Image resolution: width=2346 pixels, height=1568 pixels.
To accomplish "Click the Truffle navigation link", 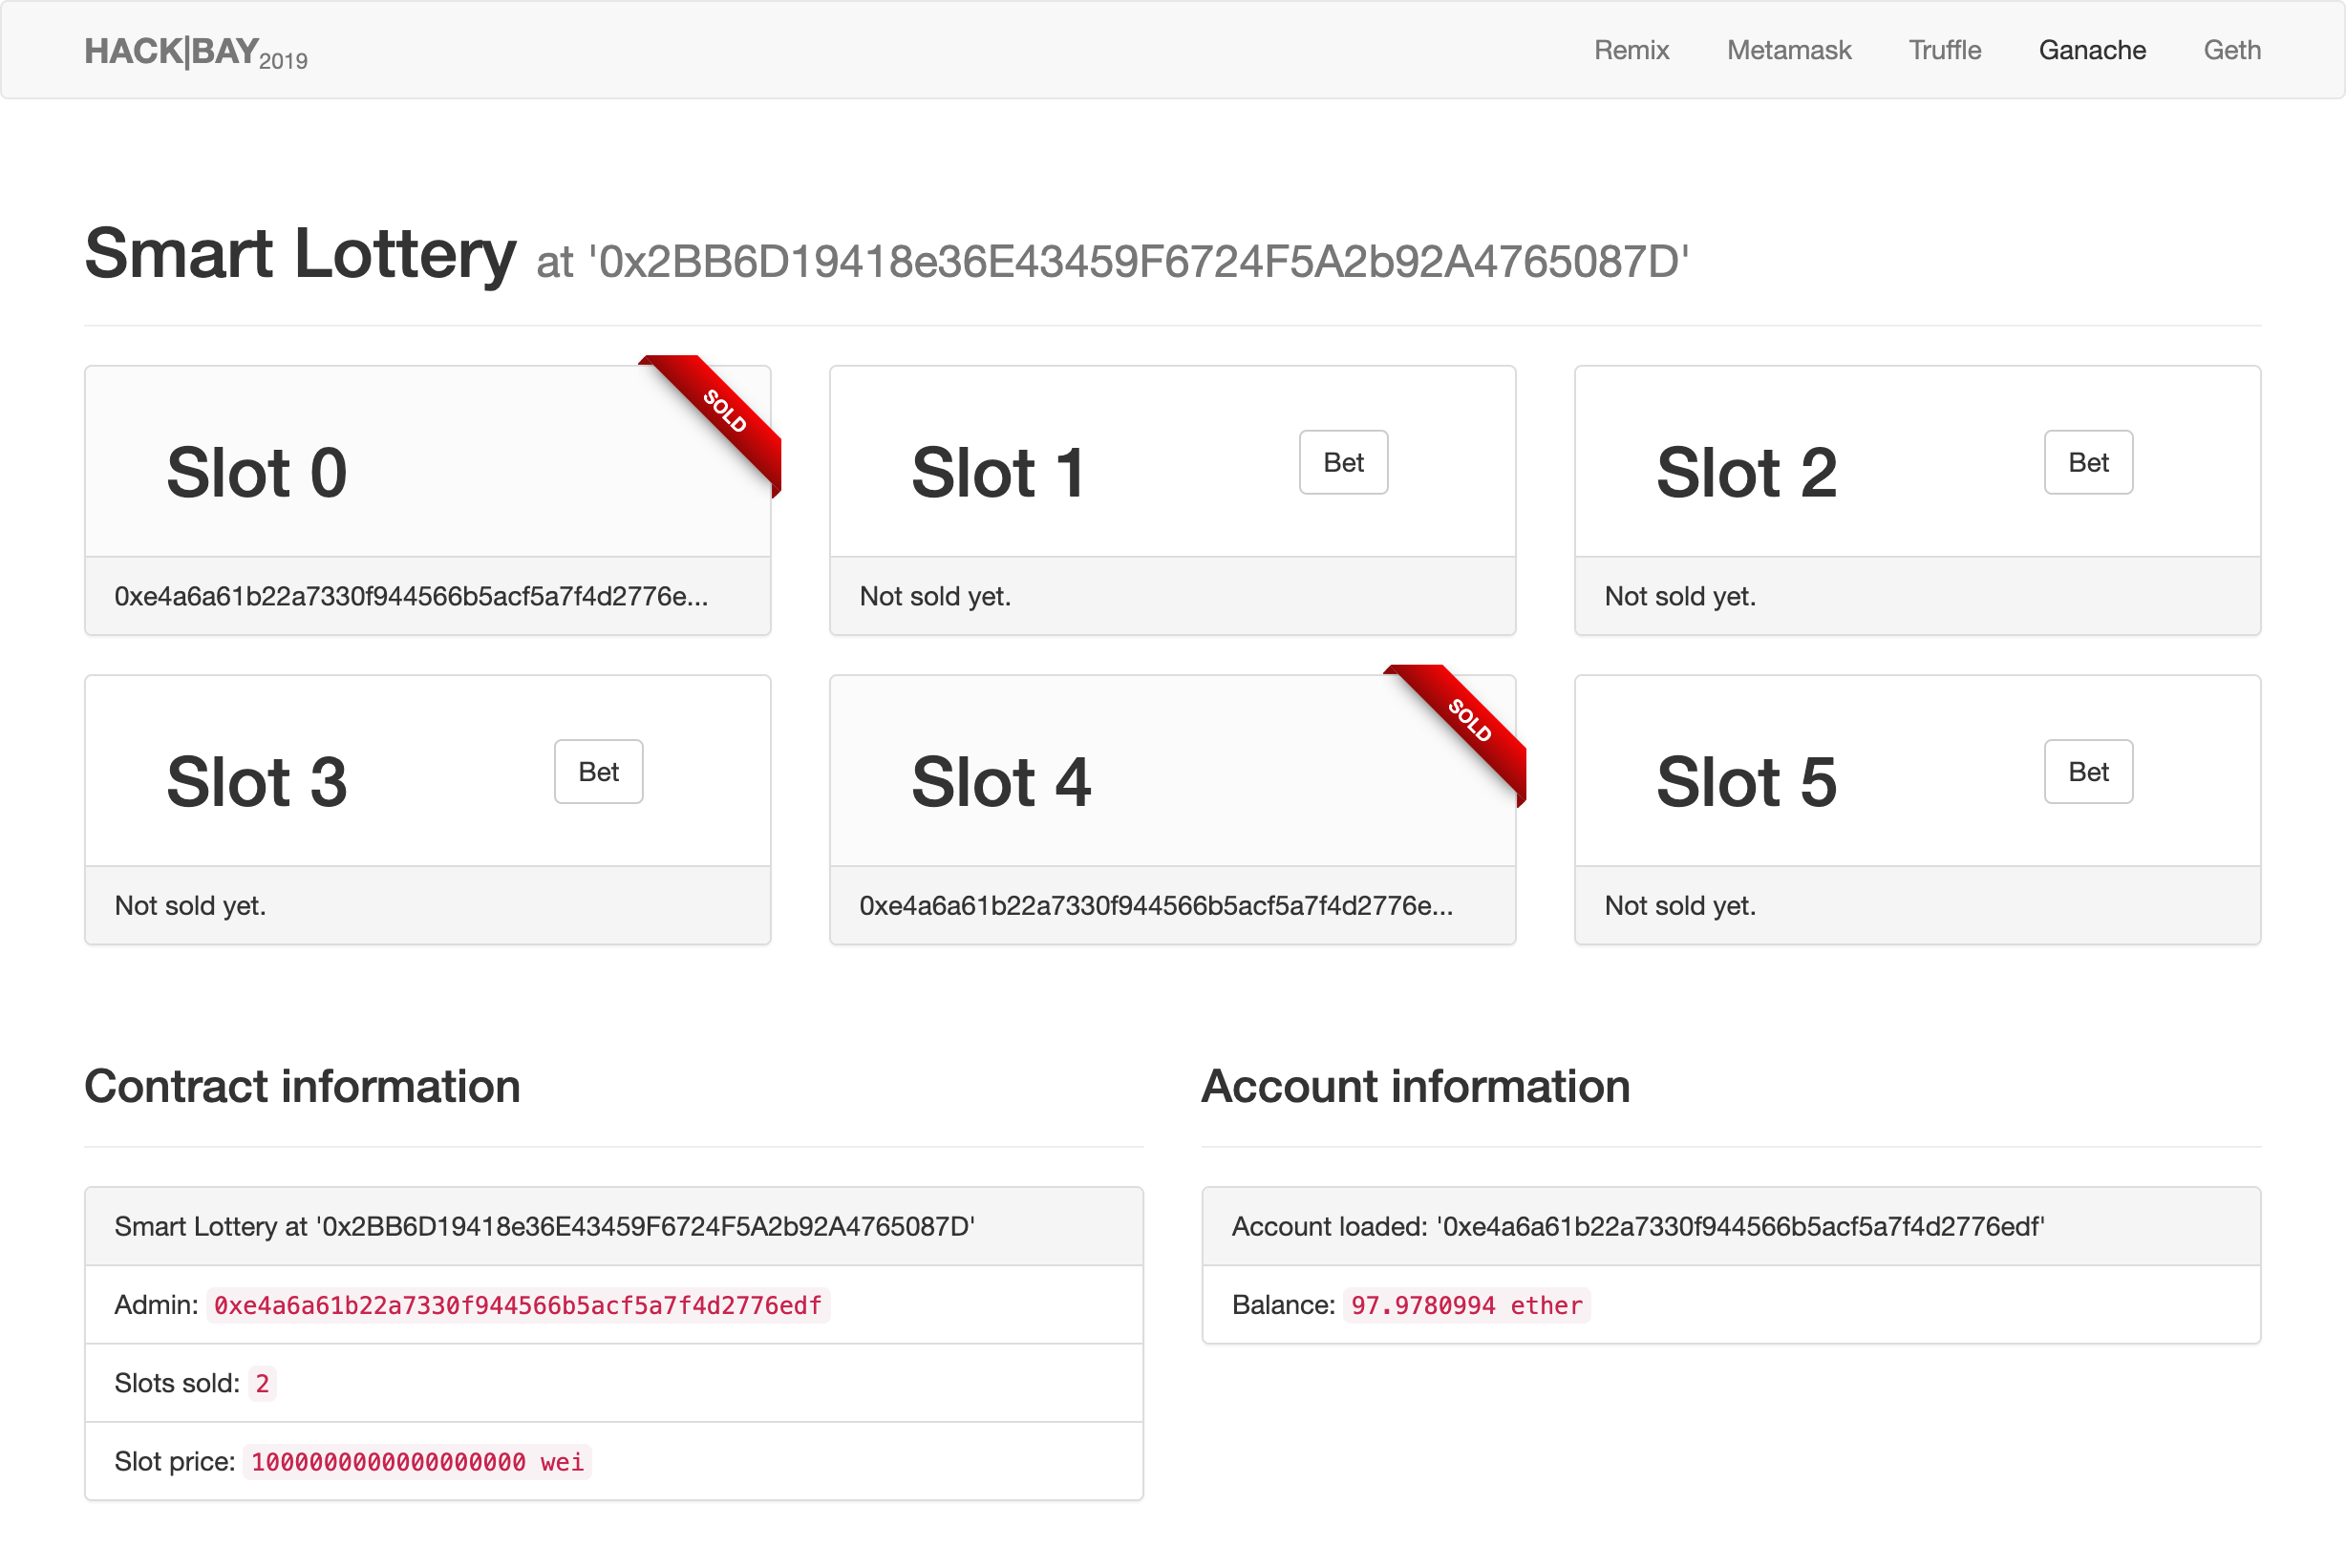I will click(1945, 49).
